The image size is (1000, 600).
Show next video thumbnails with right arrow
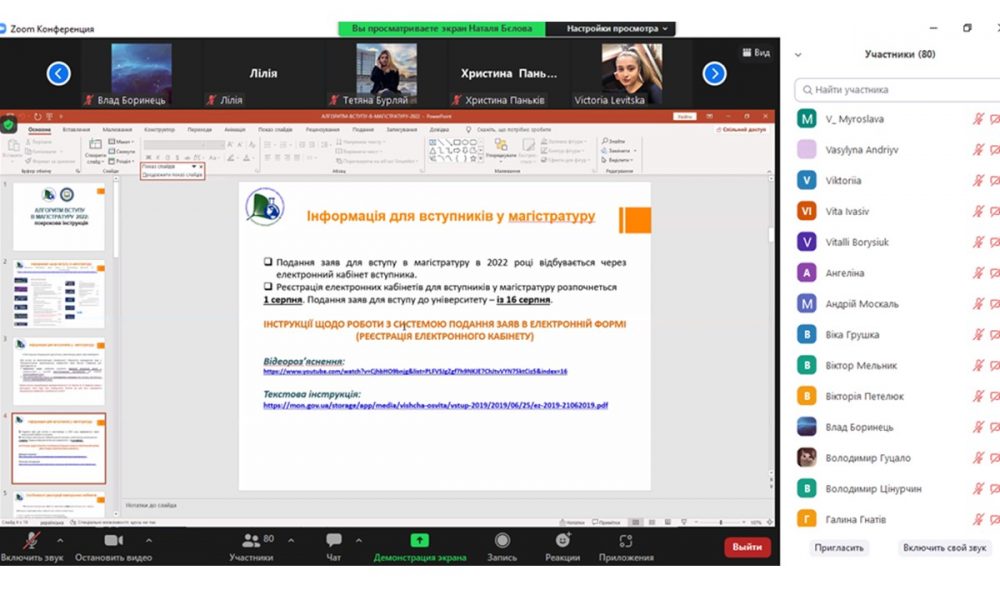coord(714,73)
